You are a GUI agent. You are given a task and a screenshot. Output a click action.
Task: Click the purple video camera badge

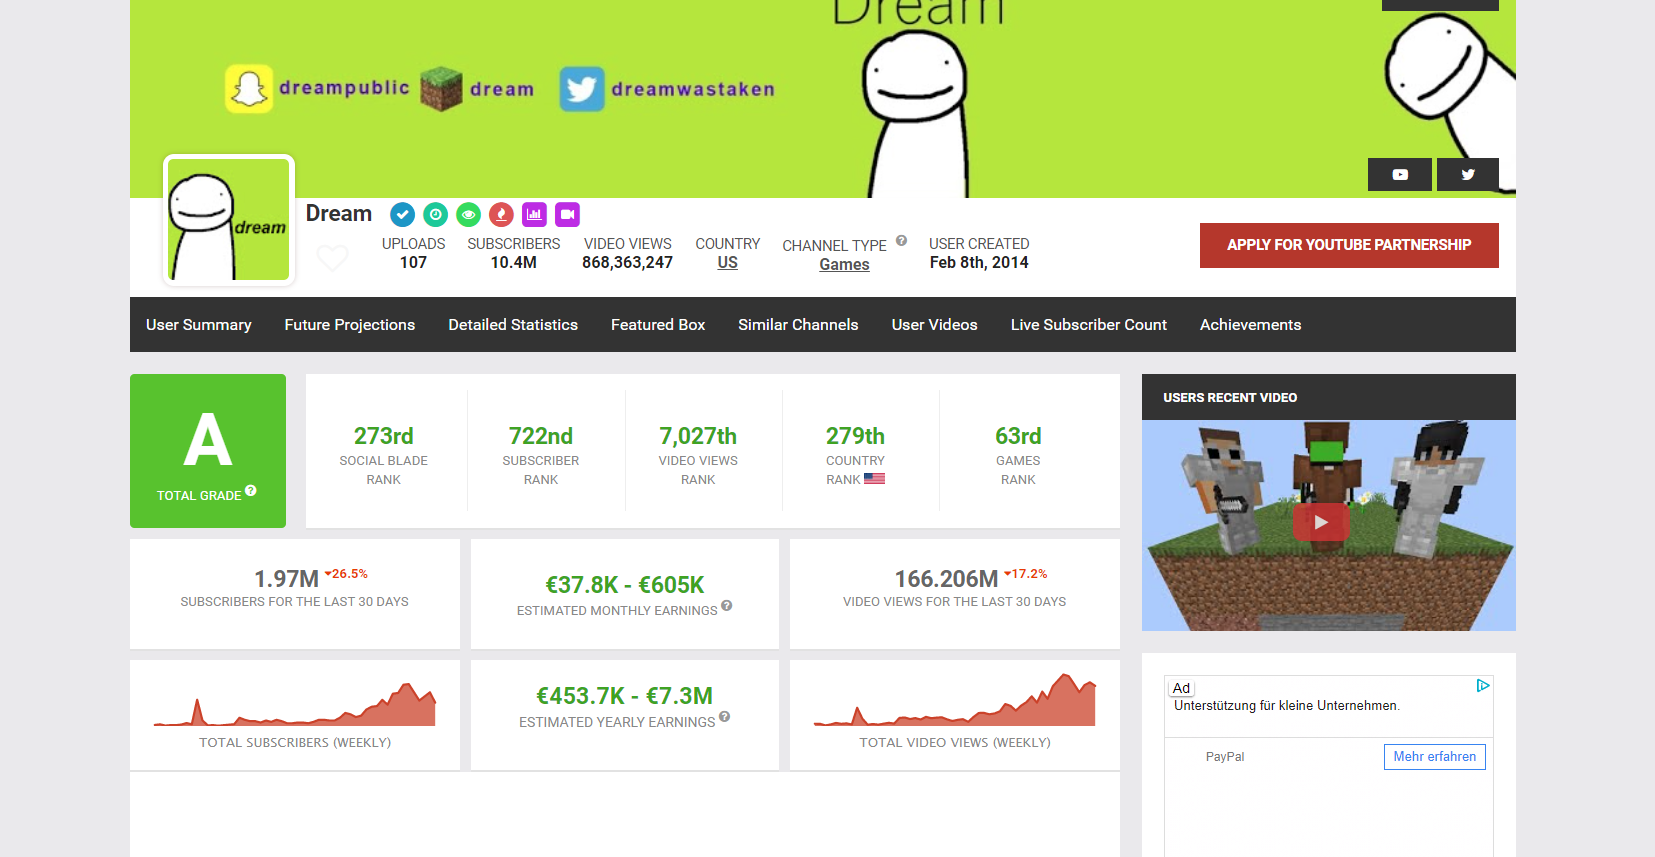pos(567,214)
